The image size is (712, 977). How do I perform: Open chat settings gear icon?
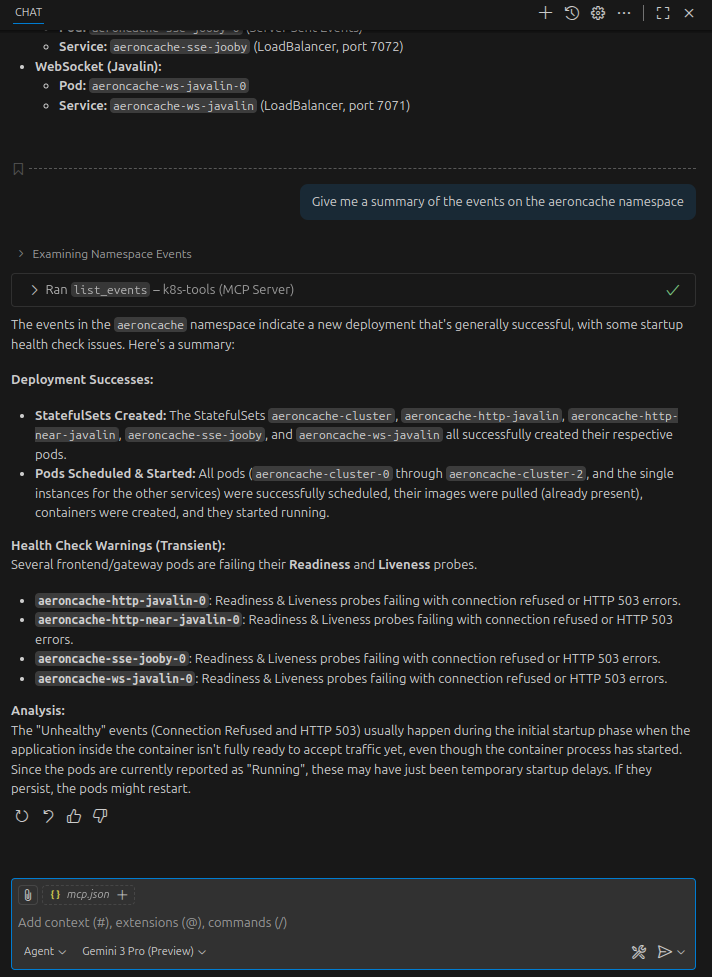pyautogui.click(x=598, y=13)
